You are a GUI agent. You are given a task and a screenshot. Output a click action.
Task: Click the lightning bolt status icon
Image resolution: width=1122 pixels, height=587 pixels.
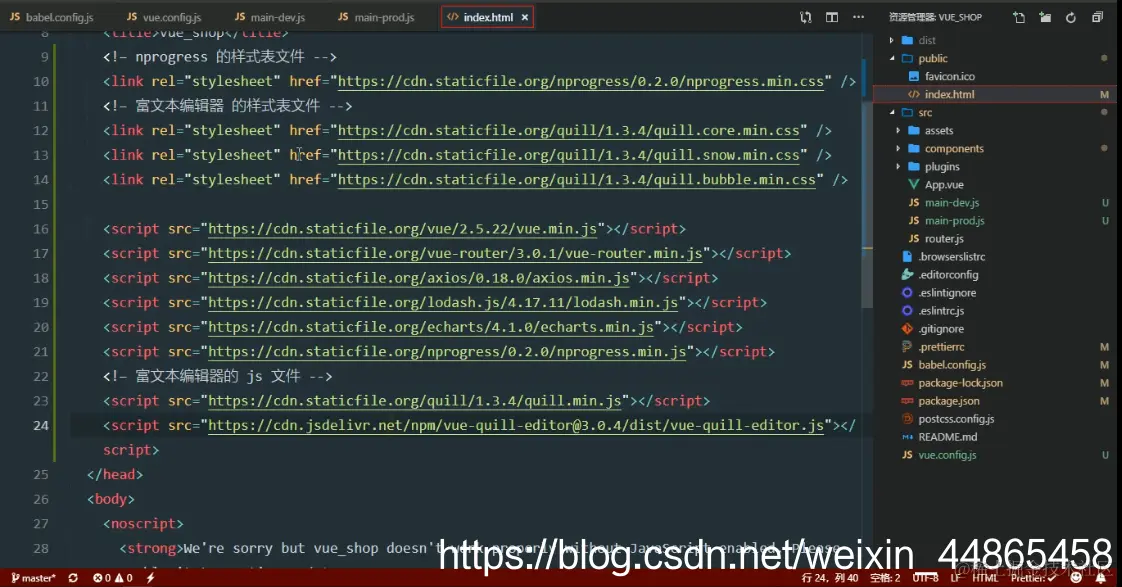coord(150,578)
